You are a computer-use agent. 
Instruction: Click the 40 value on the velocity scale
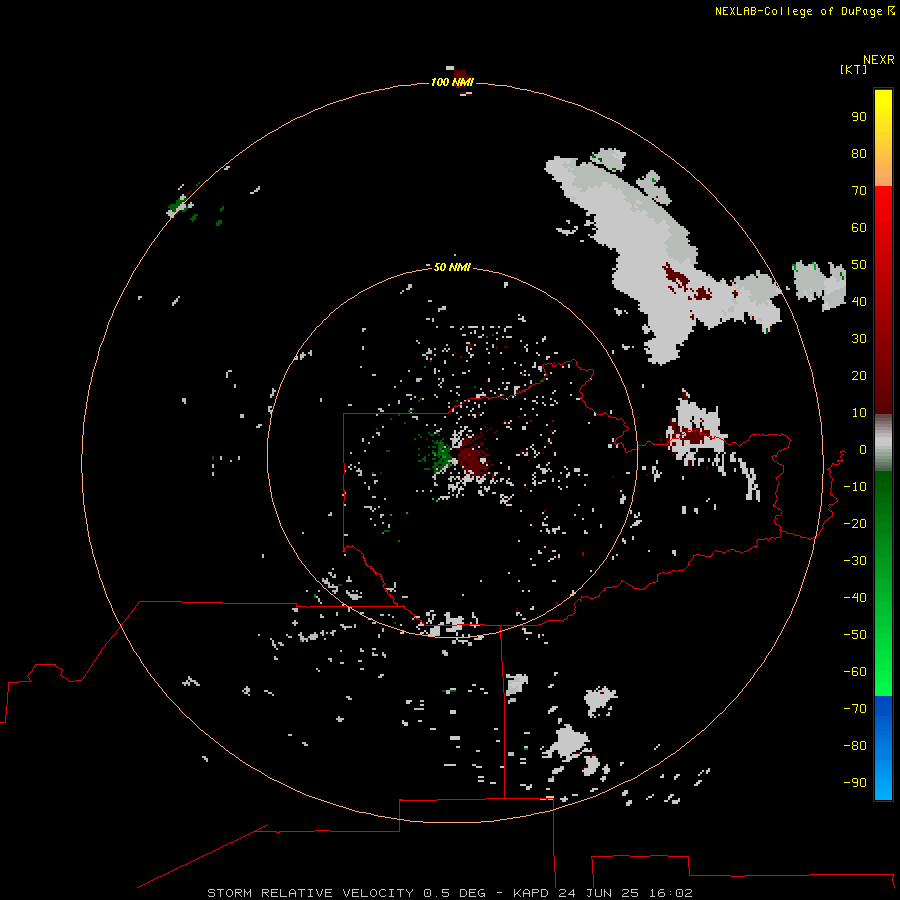(859, 301)
